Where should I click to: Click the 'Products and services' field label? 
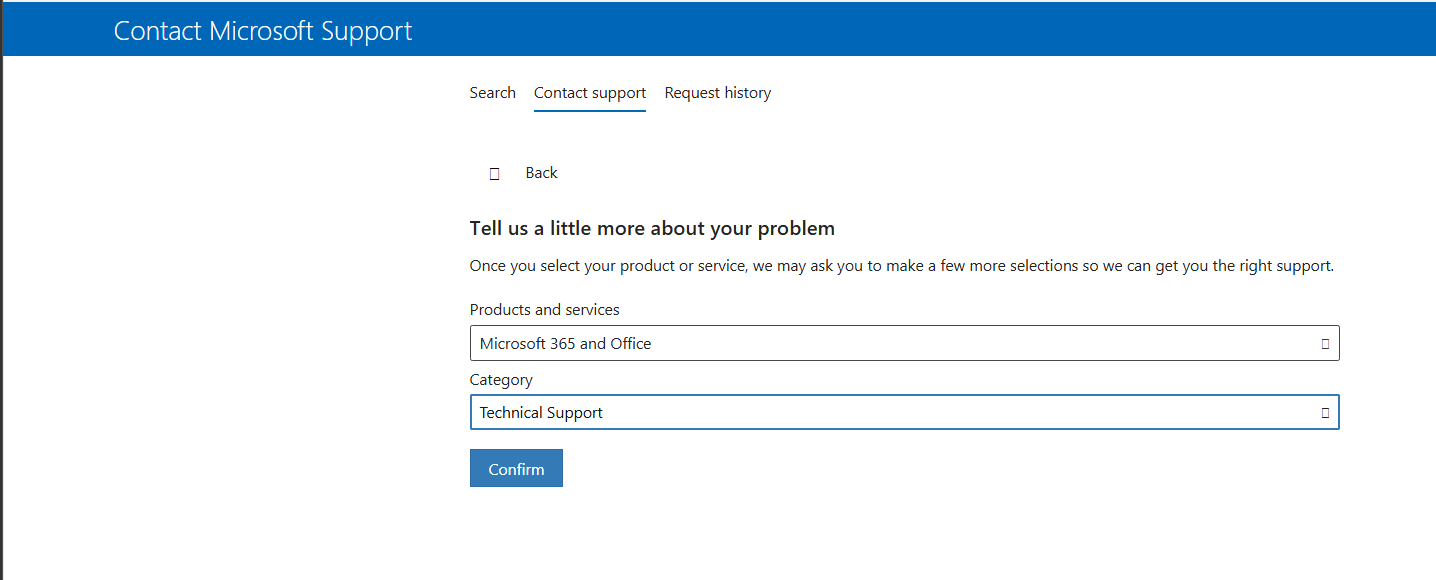pos(545,310)
